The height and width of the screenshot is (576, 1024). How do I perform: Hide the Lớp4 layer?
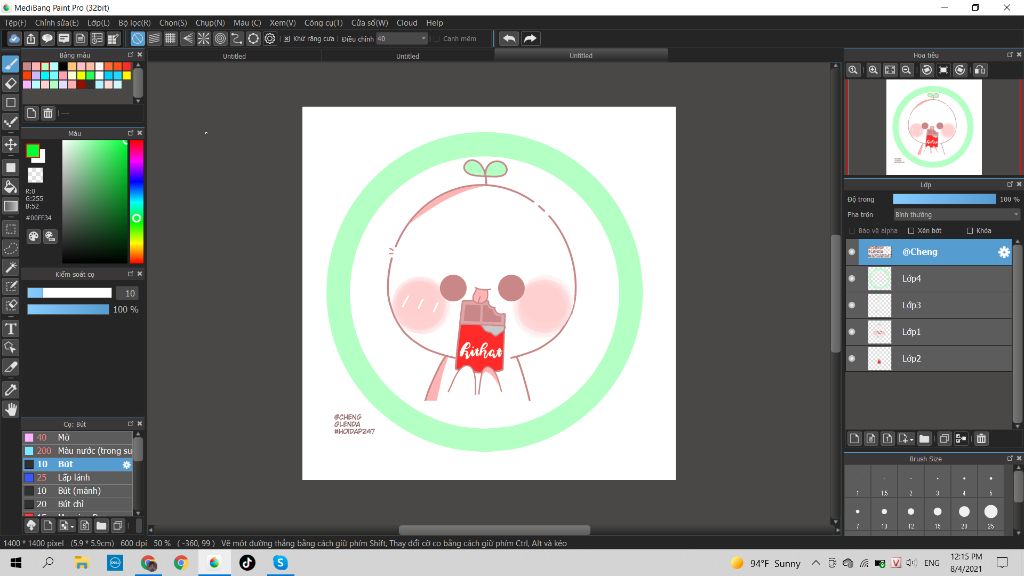pyautogui.click(x=852, y=279)
